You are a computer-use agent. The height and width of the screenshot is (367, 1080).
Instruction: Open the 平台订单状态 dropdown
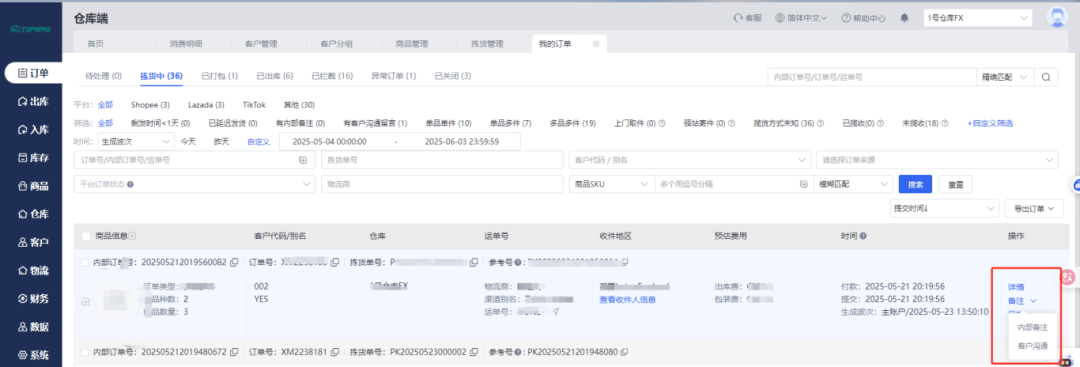coord(194,185)
